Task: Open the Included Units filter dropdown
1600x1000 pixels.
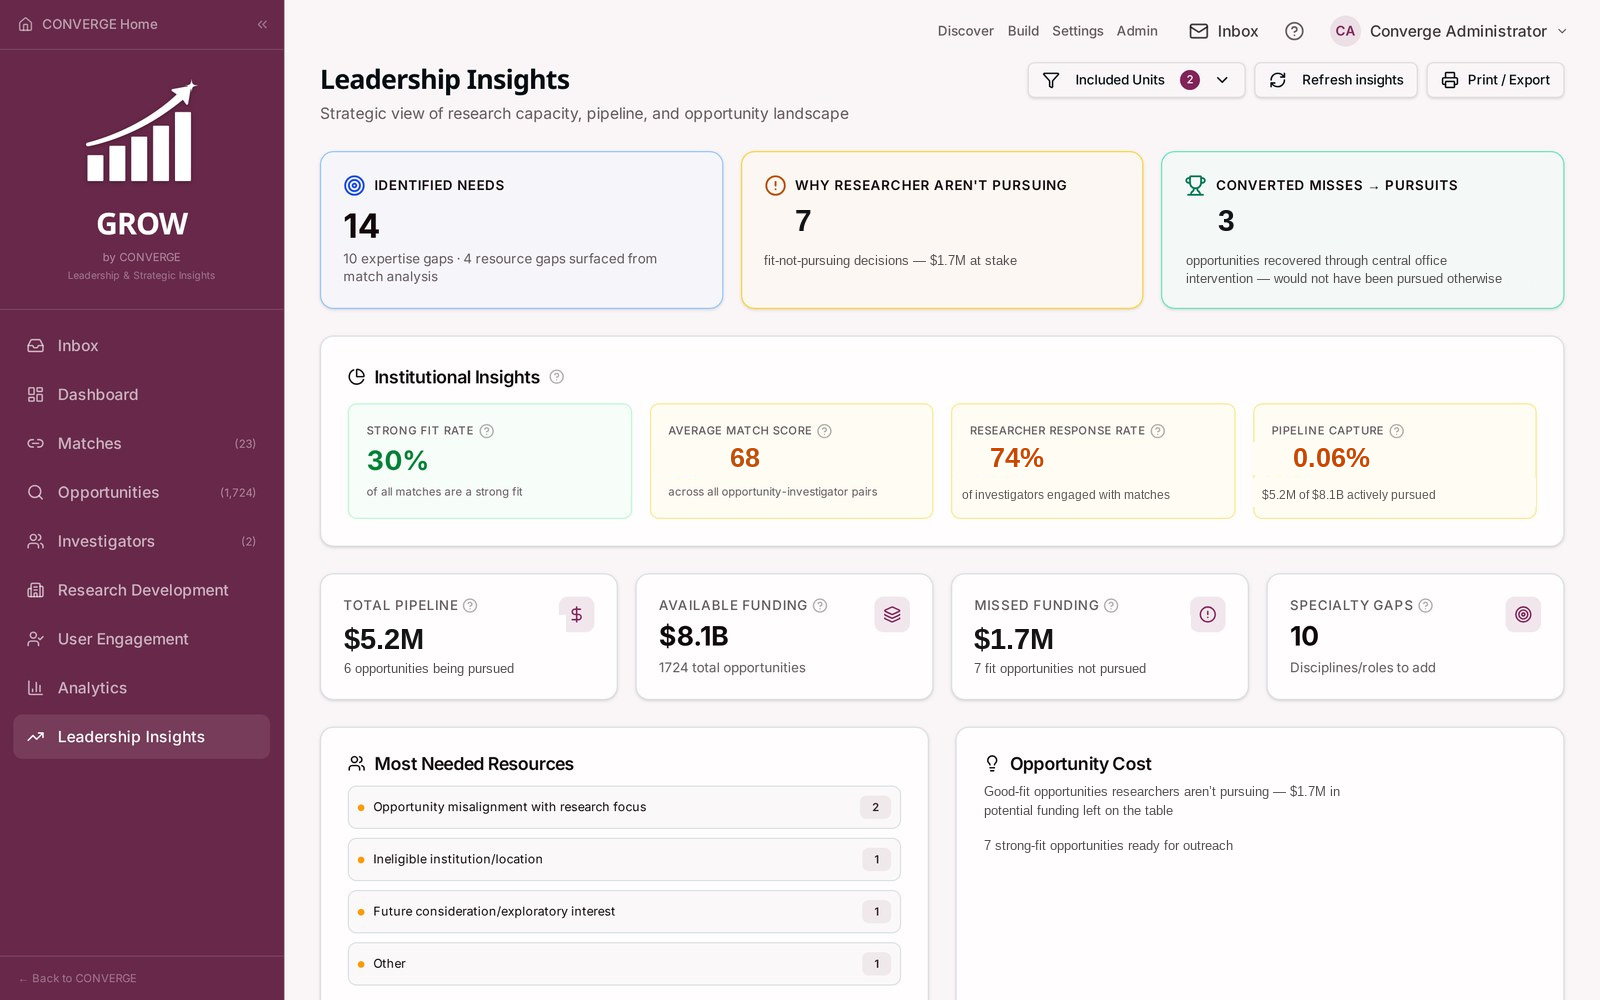Action: coord(1136,80)
